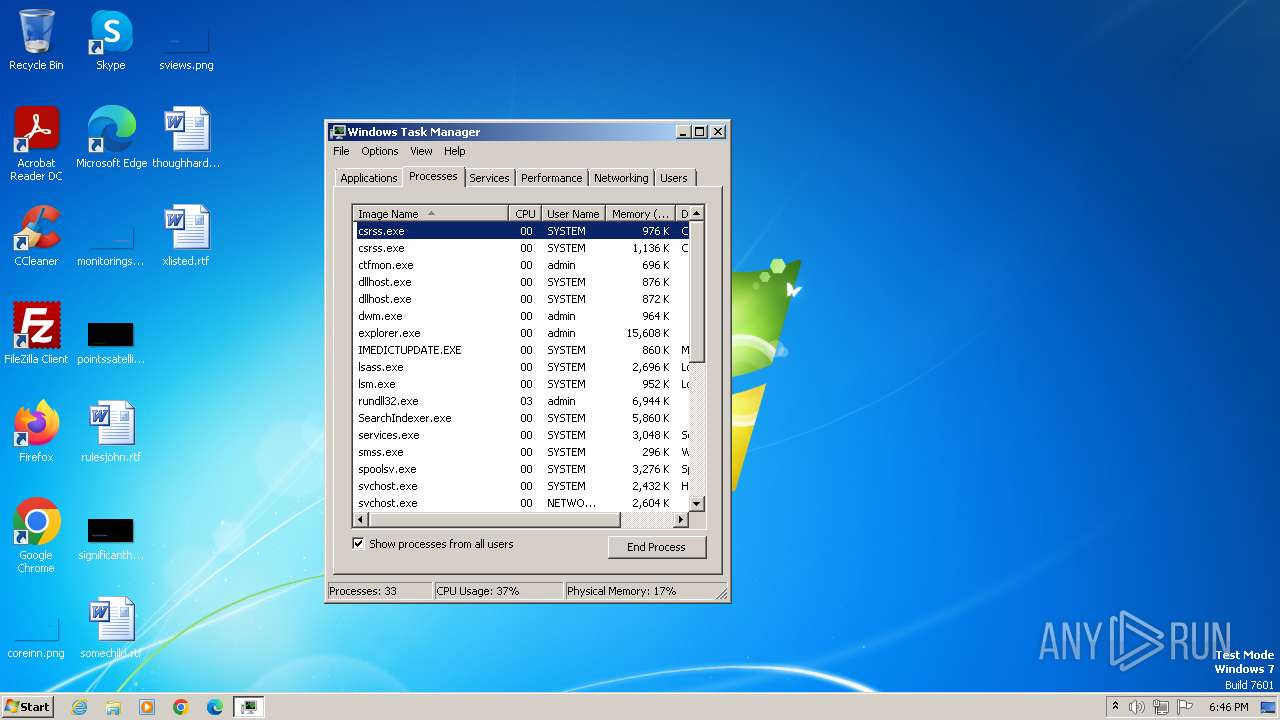Launch FileZilla Client shortcut

click(x=36, y=334)
